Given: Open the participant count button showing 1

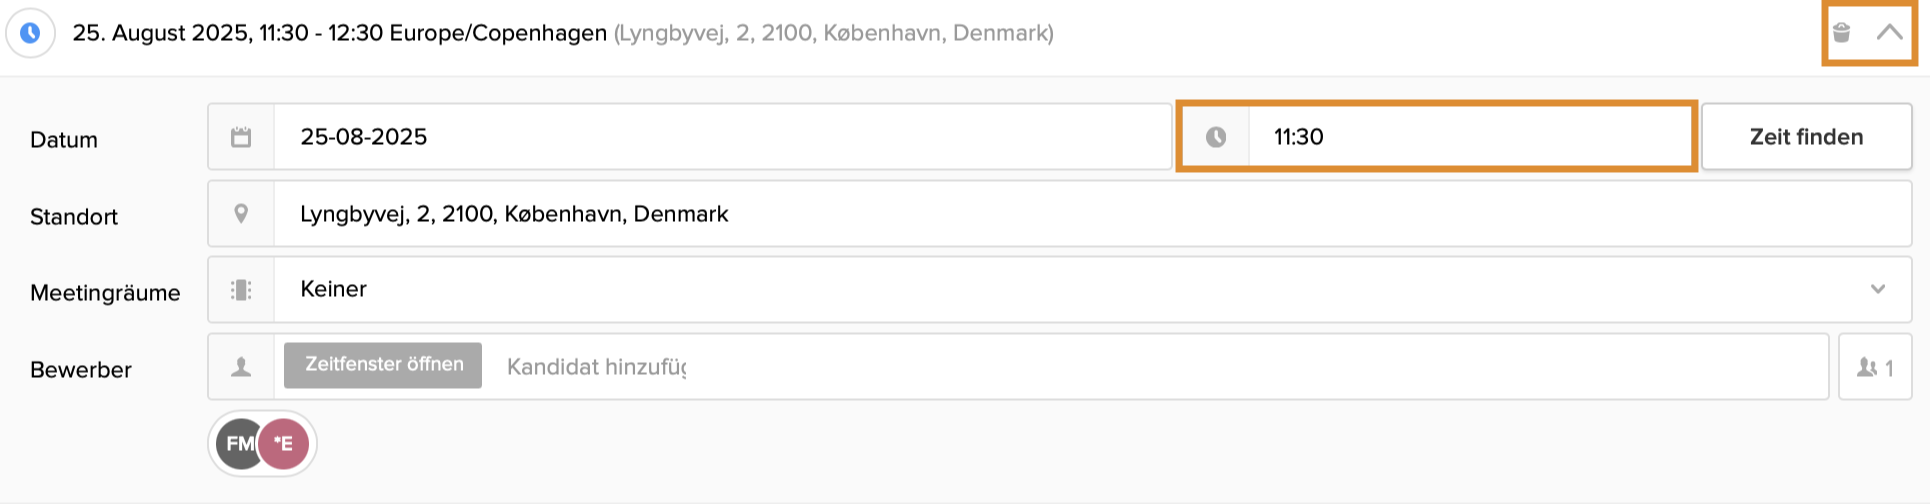Looking at the screenshot, I should click(1875, 368).
